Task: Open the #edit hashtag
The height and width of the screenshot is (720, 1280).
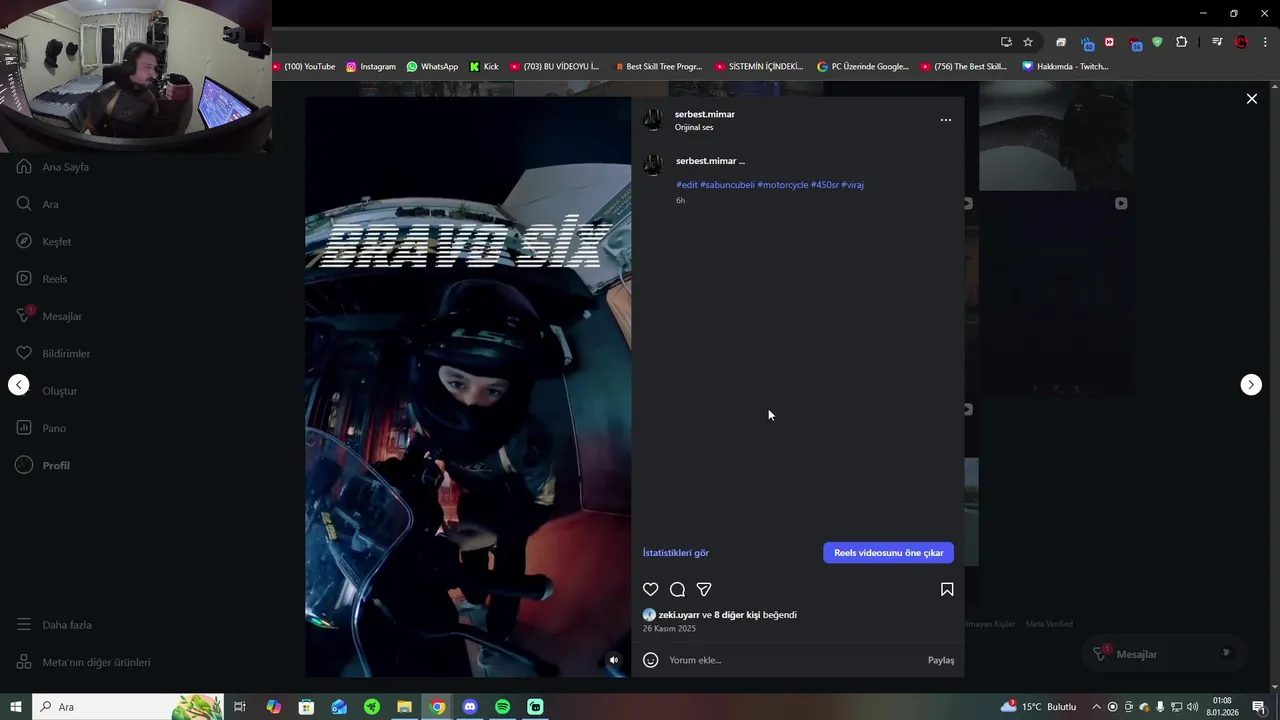Action: [x=687, y=185]
